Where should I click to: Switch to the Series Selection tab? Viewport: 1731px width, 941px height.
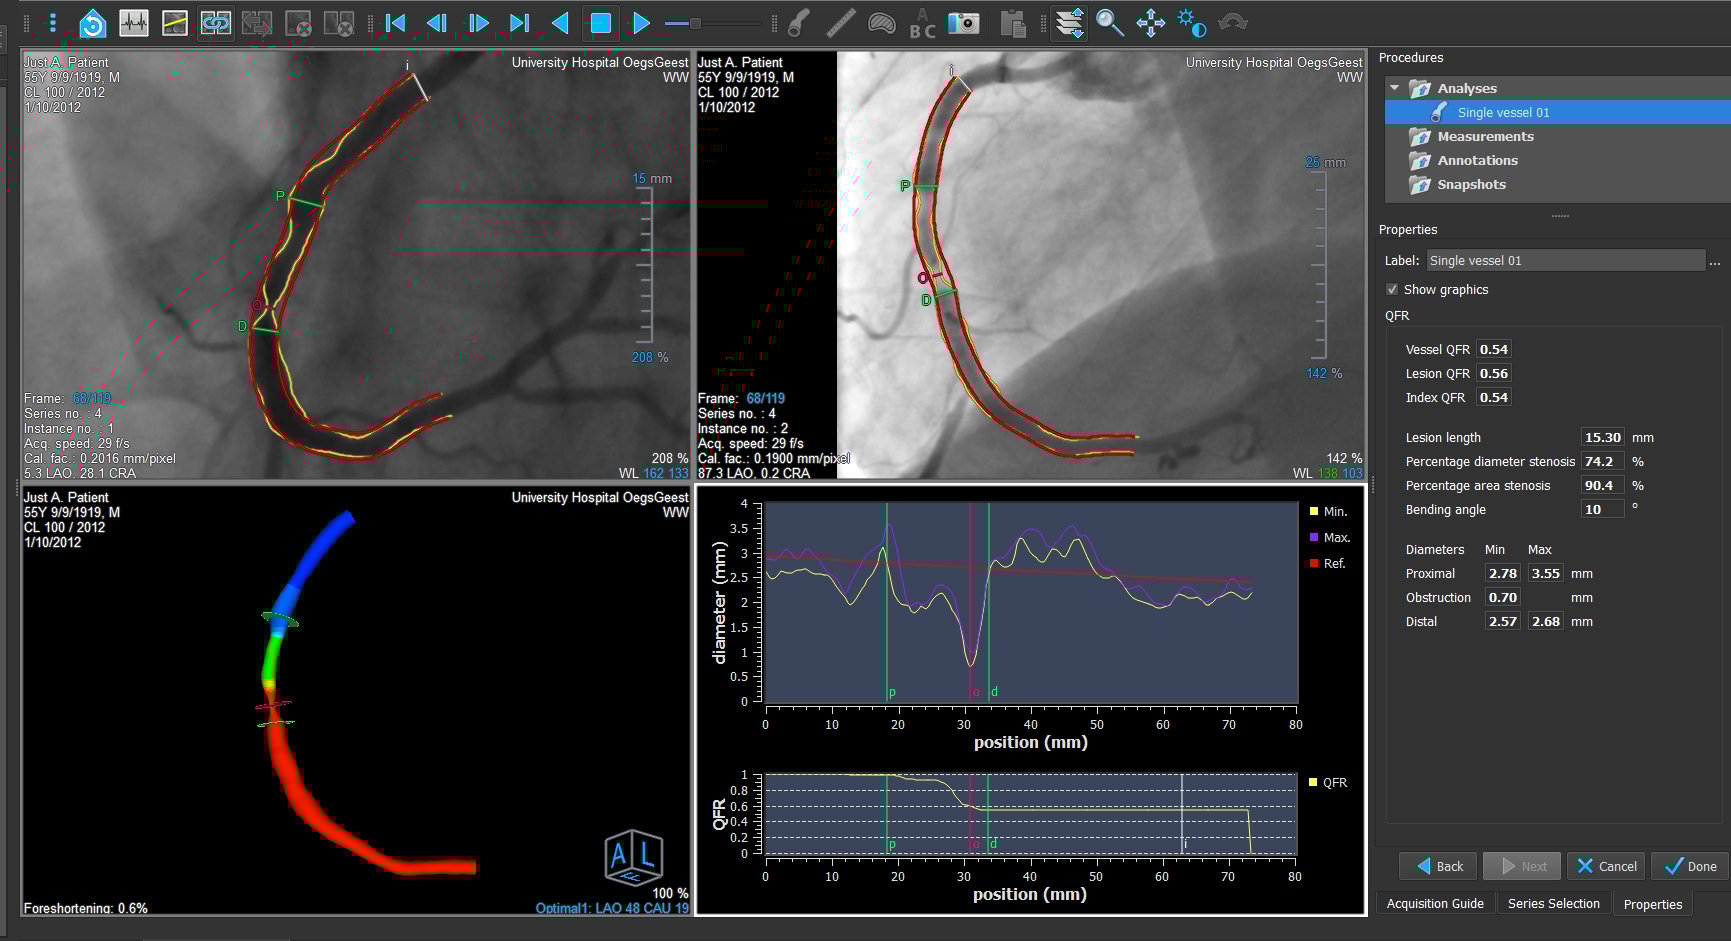tap(1553, 903)
